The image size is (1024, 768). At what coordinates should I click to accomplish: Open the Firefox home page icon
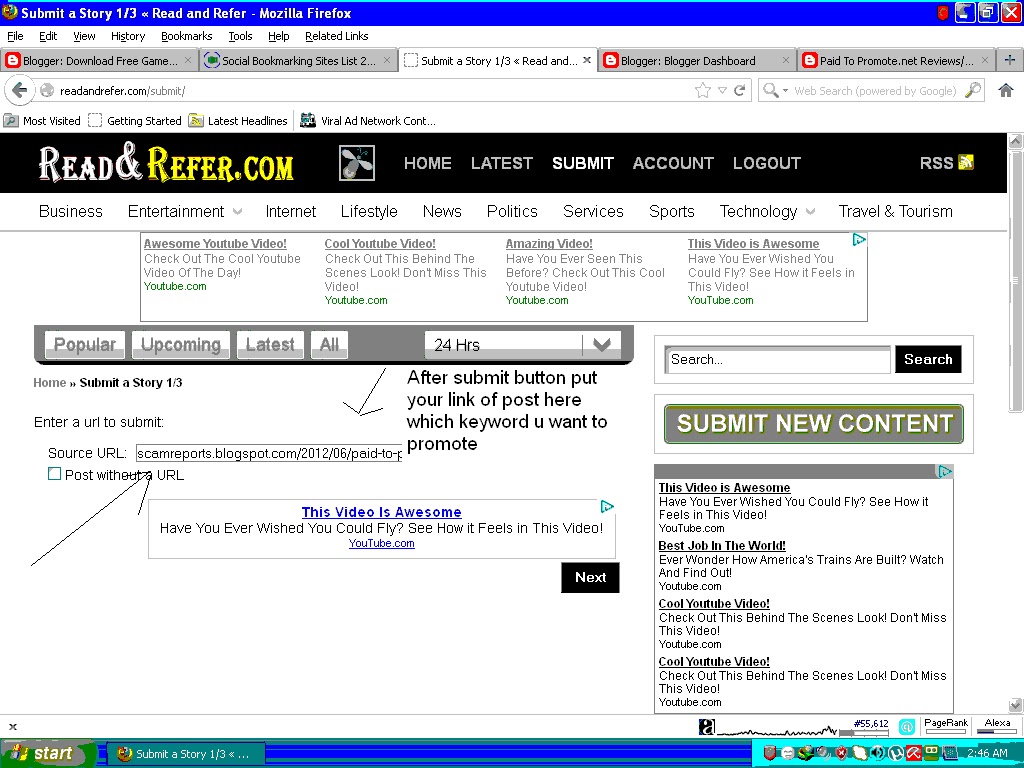click(x=1006, y=90)
